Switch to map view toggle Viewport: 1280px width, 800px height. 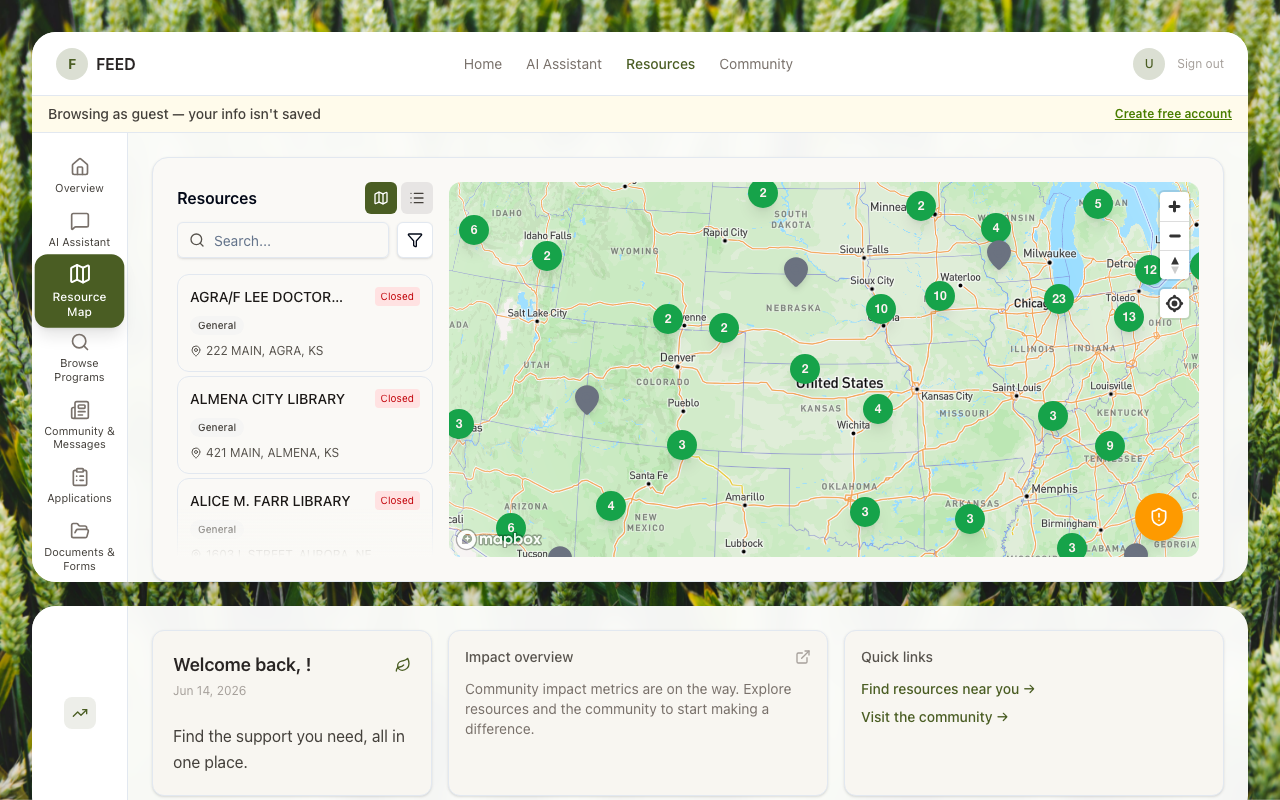[381, 198]
